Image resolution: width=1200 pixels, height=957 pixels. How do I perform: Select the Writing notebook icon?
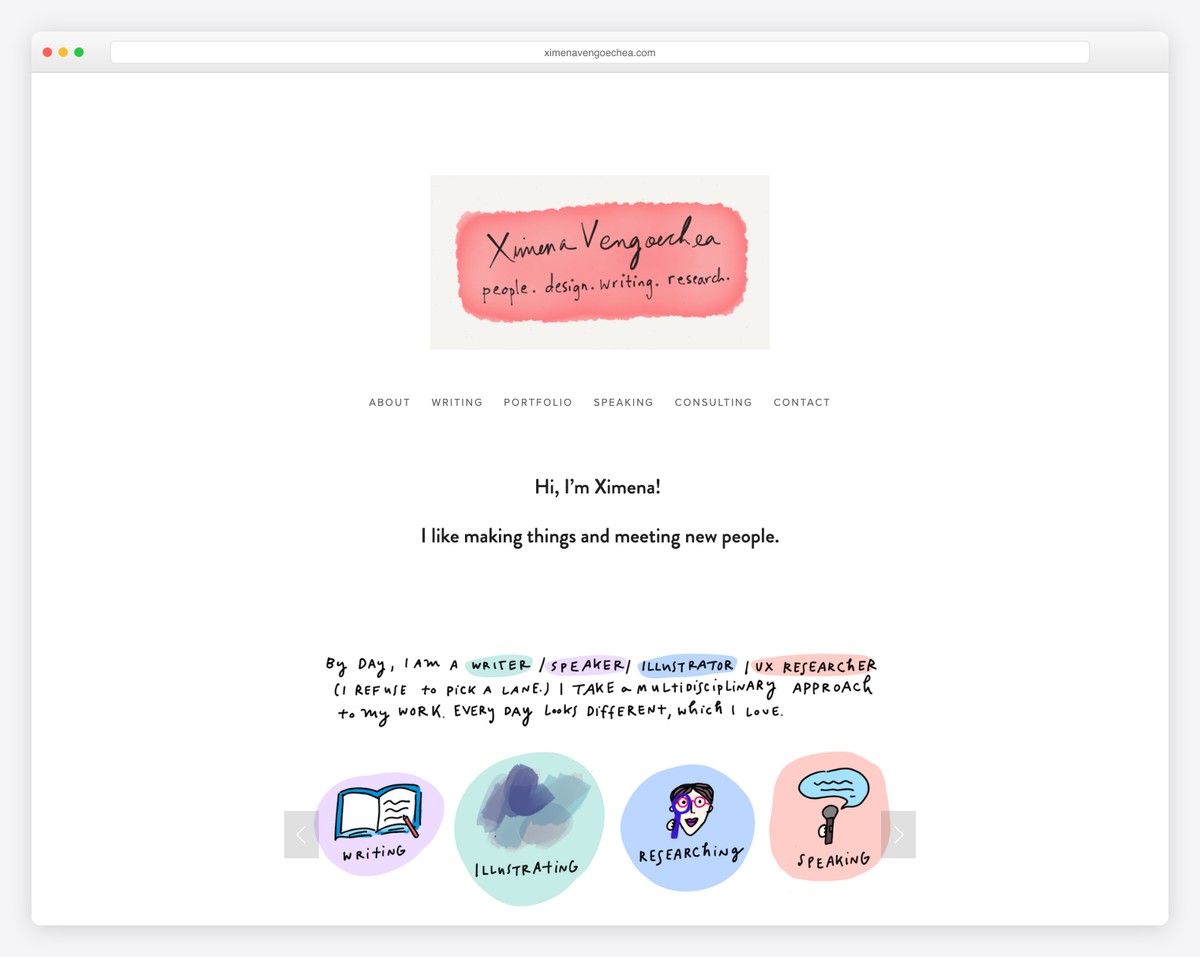point(378,815)
